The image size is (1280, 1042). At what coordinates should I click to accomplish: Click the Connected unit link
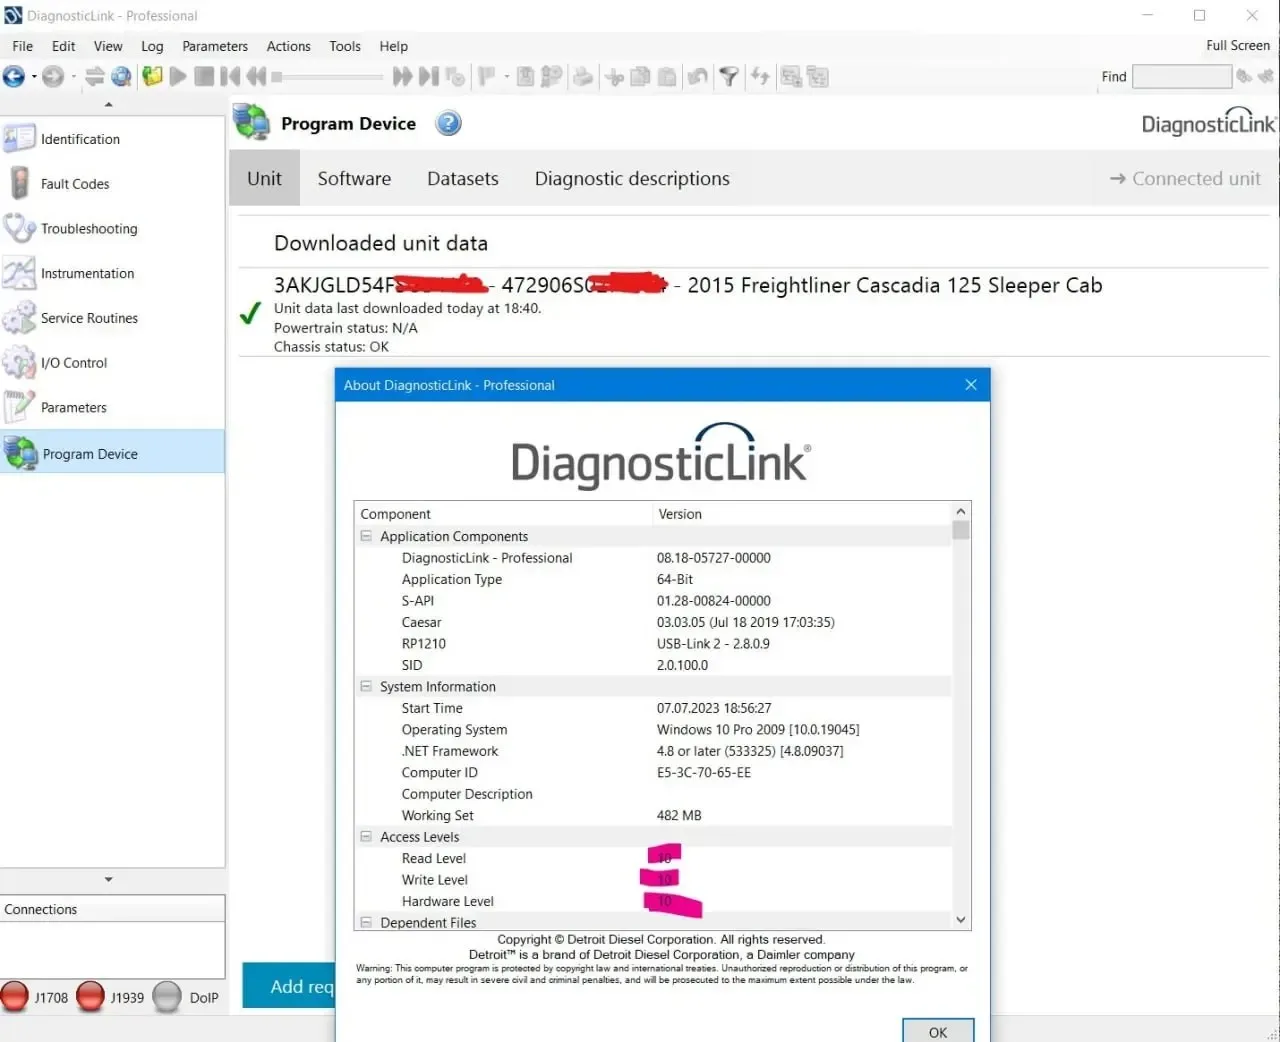tap(1185, 179)
